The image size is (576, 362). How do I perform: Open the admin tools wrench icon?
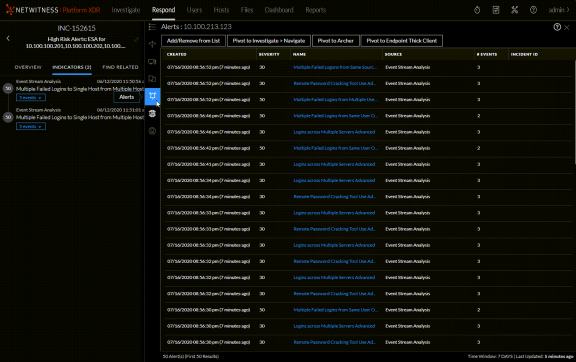point(514,10)
